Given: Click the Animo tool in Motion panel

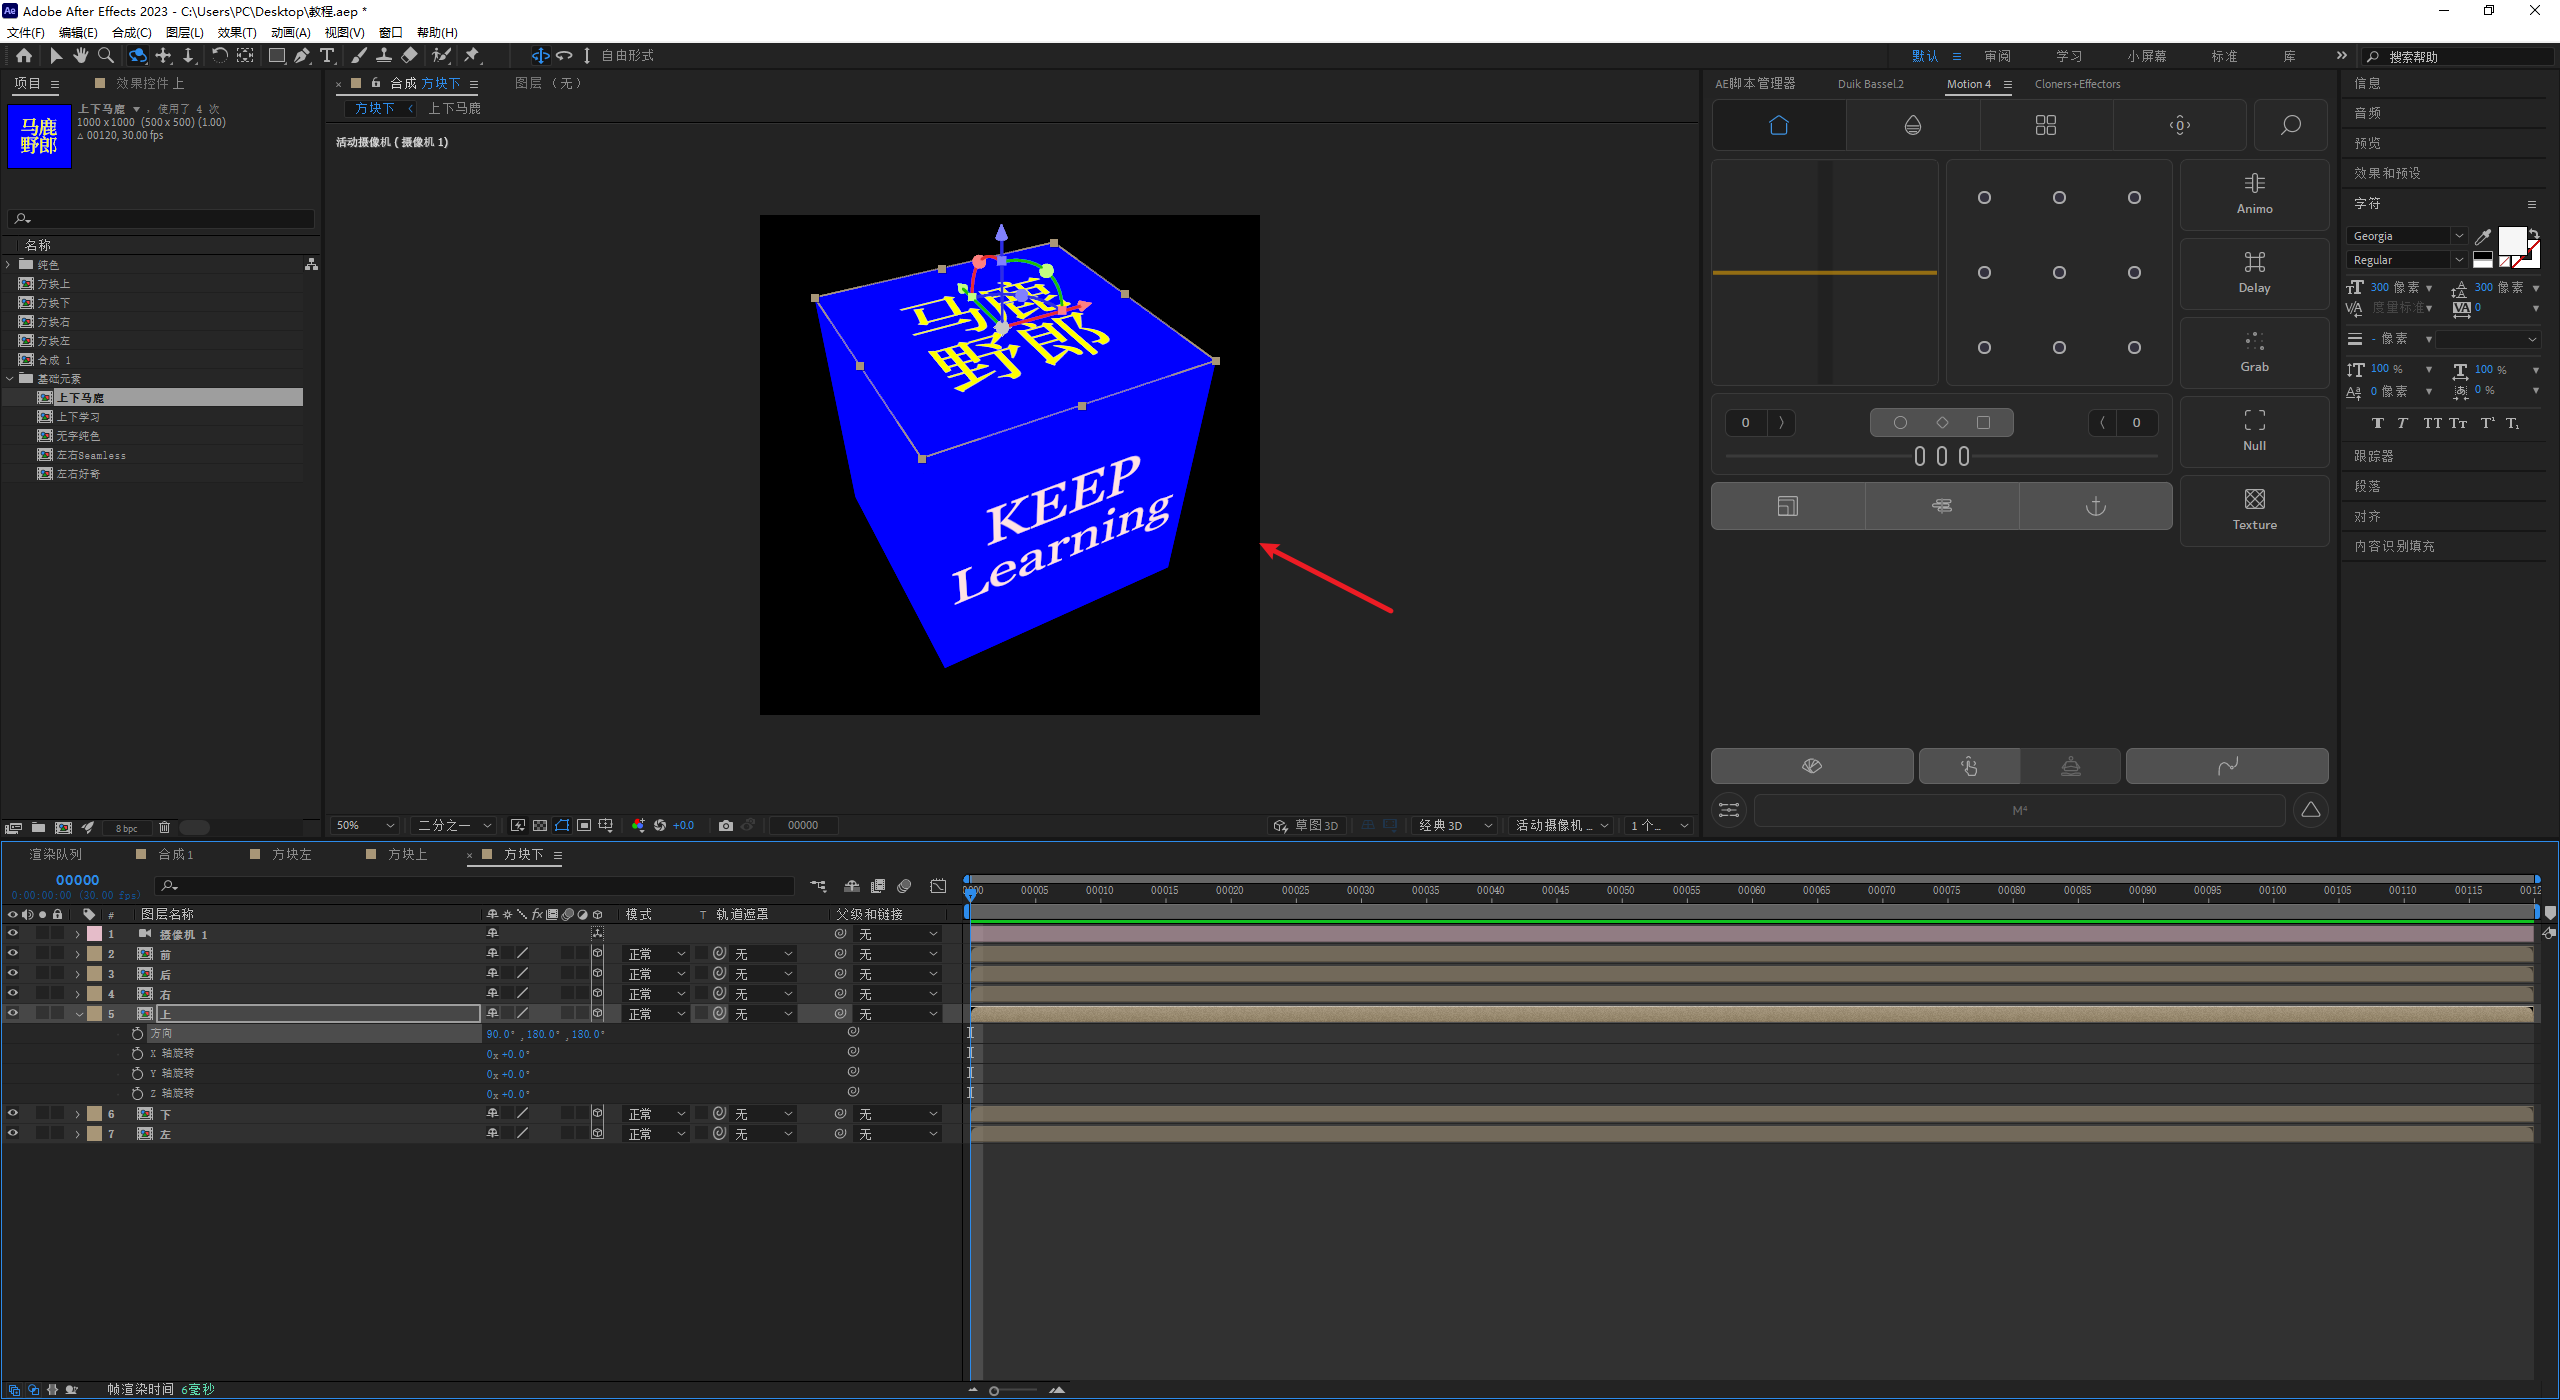Looking at the screenshot, I should pos(2254,194).
